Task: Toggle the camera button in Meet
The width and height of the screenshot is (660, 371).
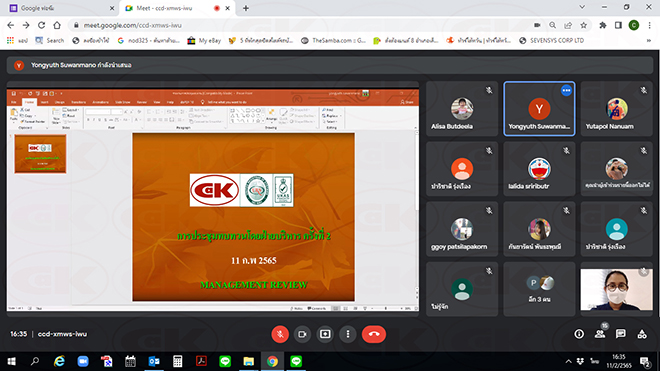Action: [302, 334]
